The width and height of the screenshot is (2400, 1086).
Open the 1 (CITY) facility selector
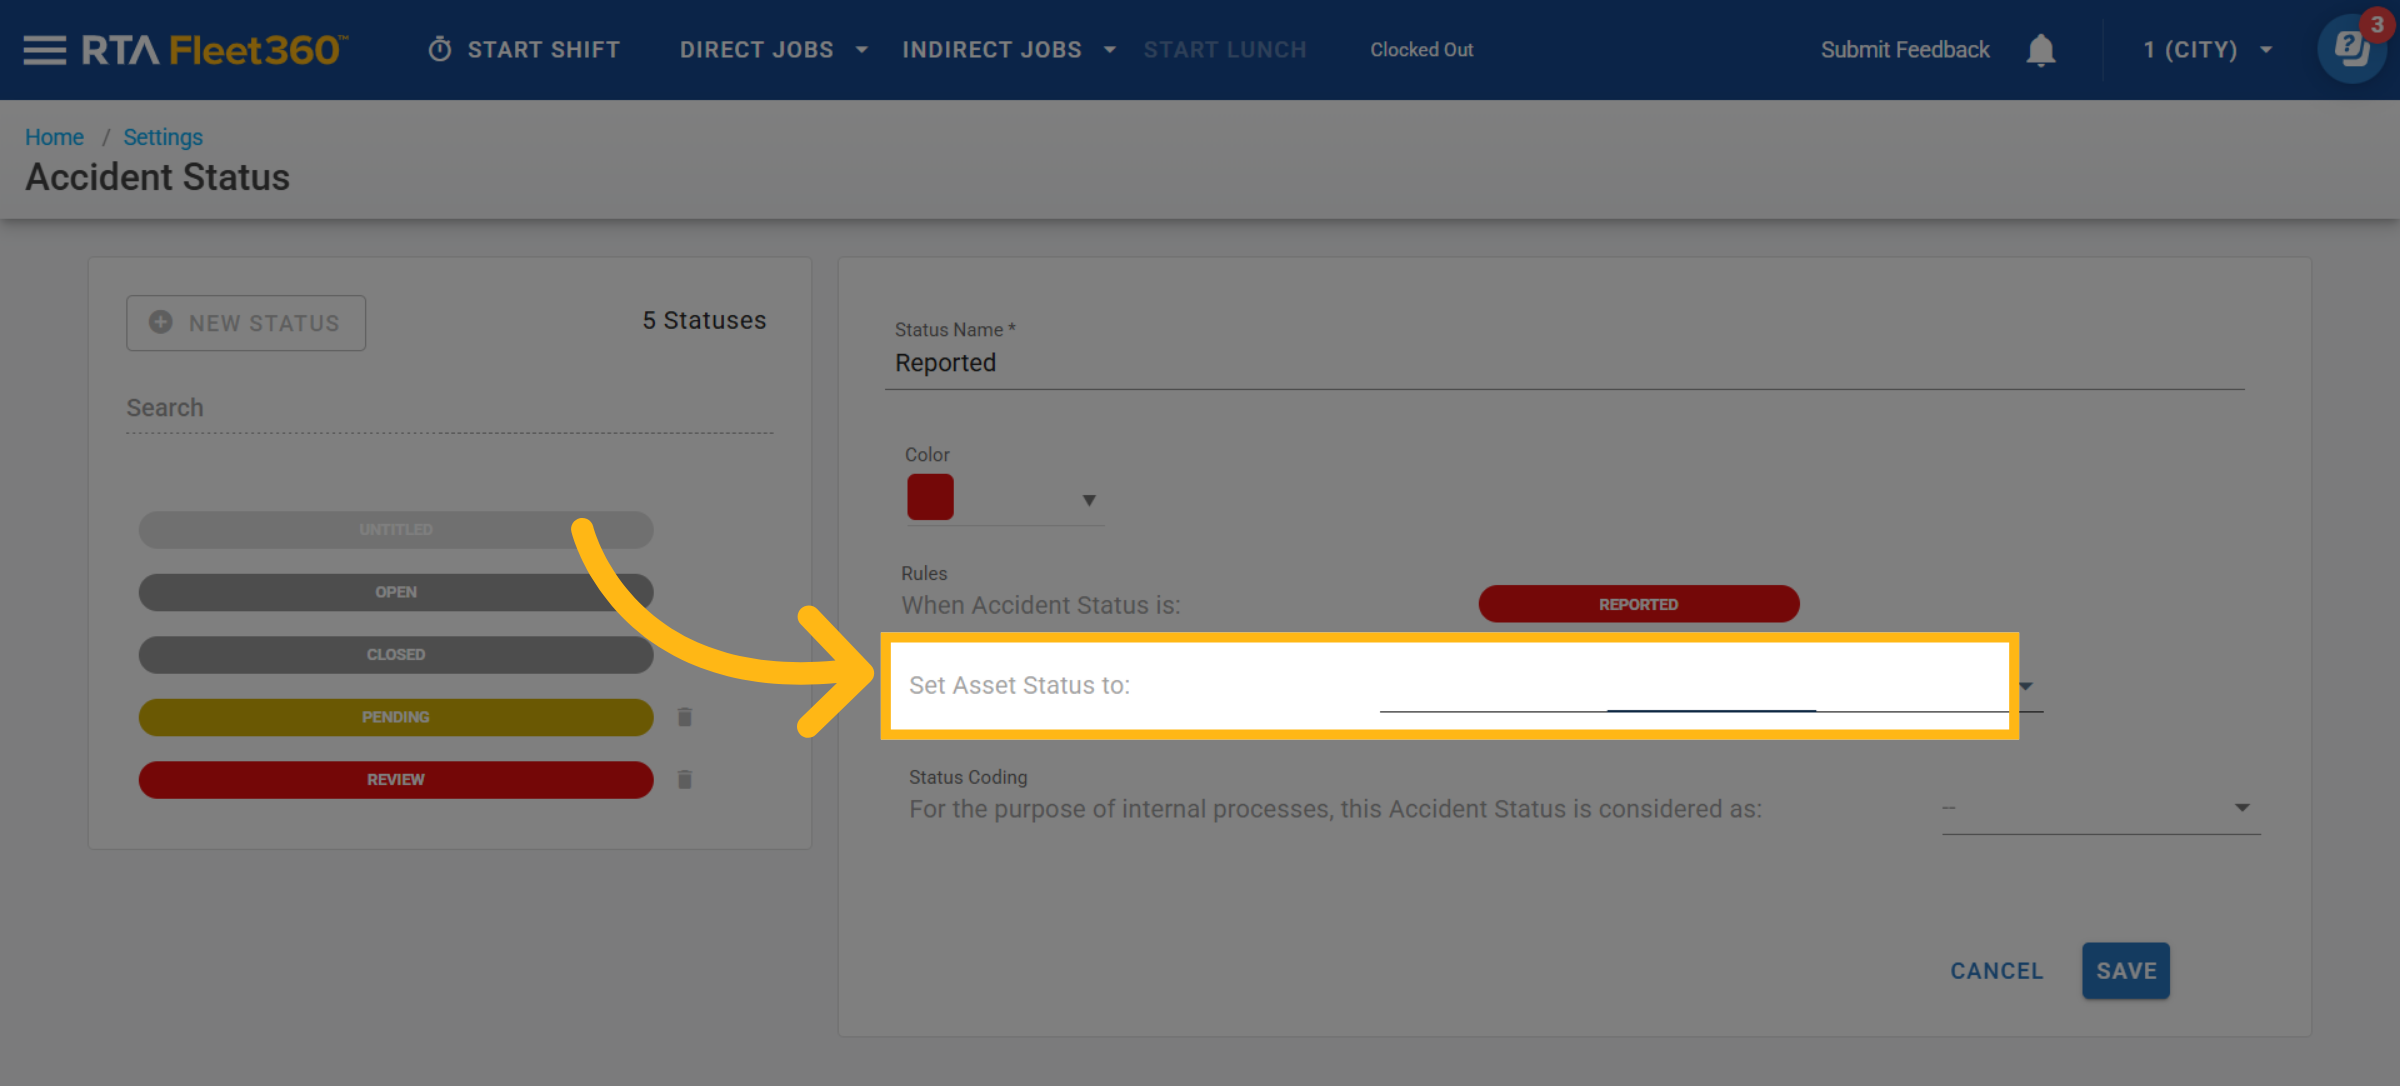coord(2206,50)
